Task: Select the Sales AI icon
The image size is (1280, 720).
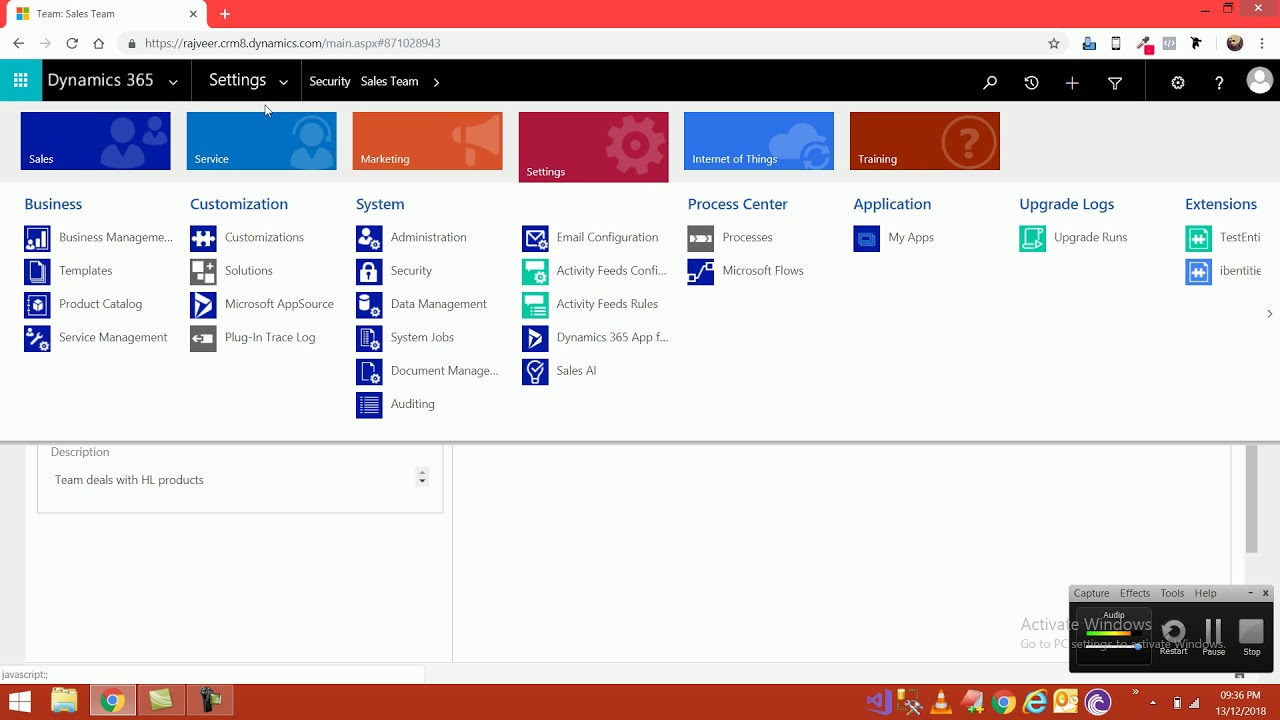Action: (535, 371)
